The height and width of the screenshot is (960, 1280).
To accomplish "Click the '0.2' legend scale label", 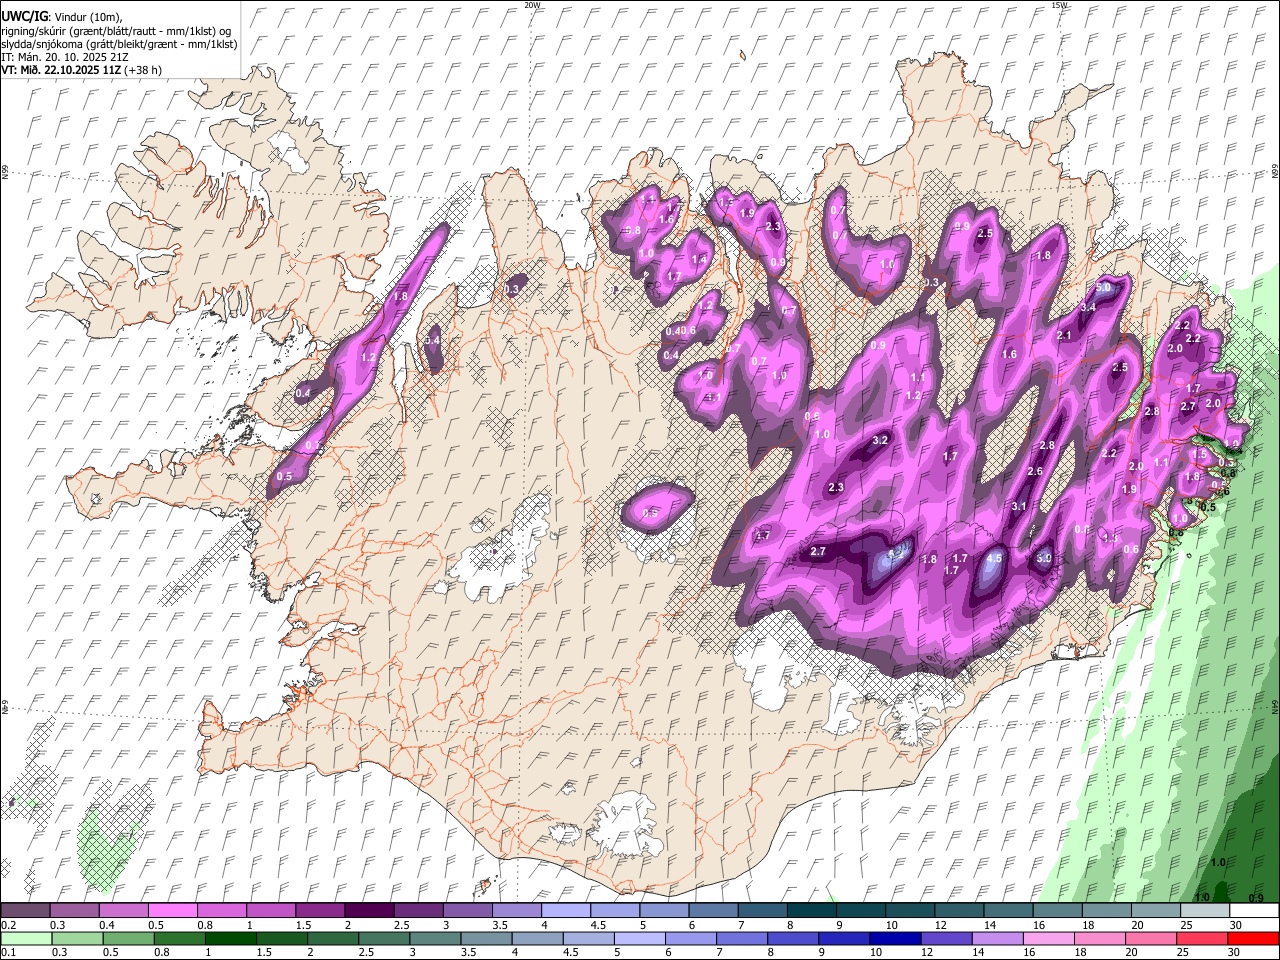I will click(x=8, y=925).
